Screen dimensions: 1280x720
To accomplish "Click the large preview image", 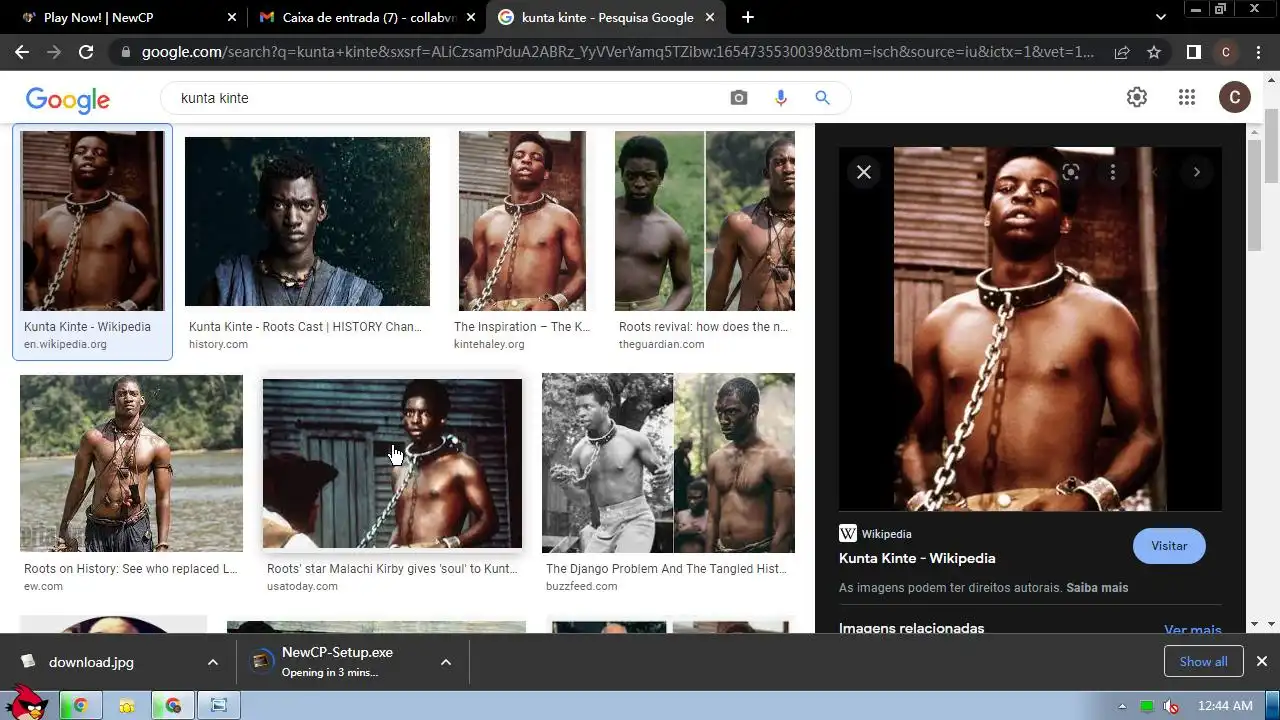I will click(1030, 330).
